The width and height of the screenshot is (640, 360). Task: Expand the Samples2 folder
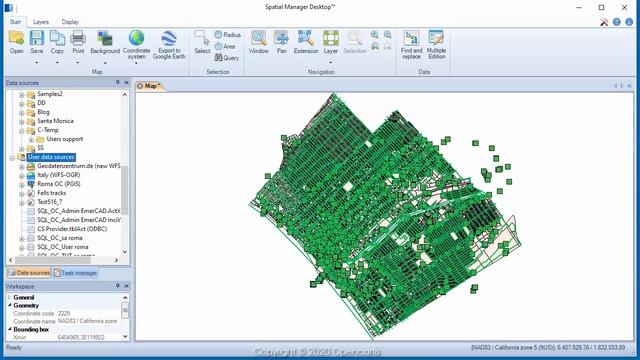(22, 95)
